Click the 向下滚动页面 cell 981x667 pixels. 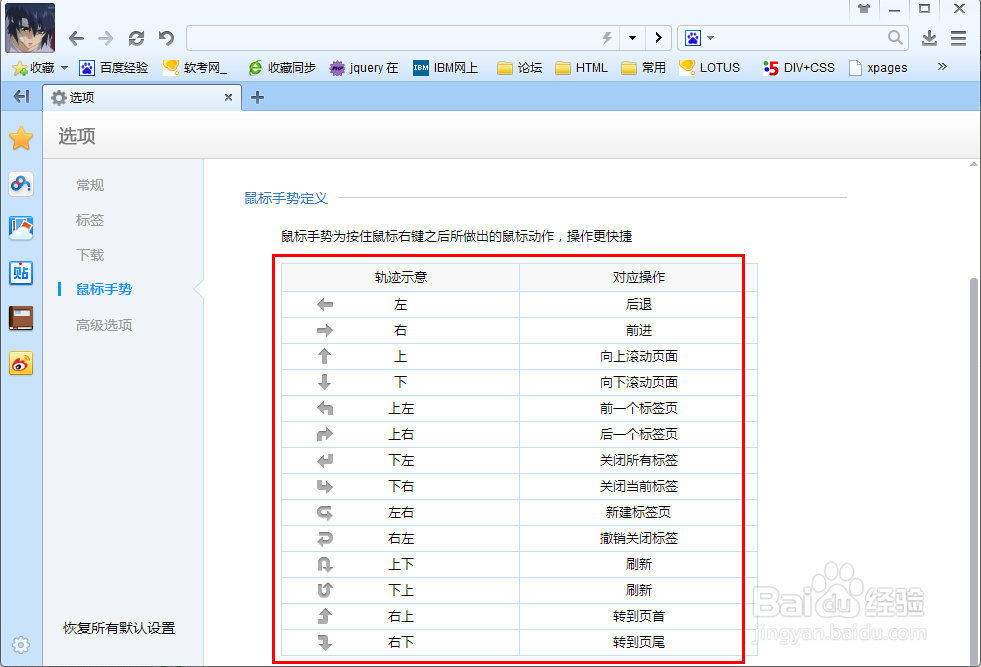click(x=638, y=382)
